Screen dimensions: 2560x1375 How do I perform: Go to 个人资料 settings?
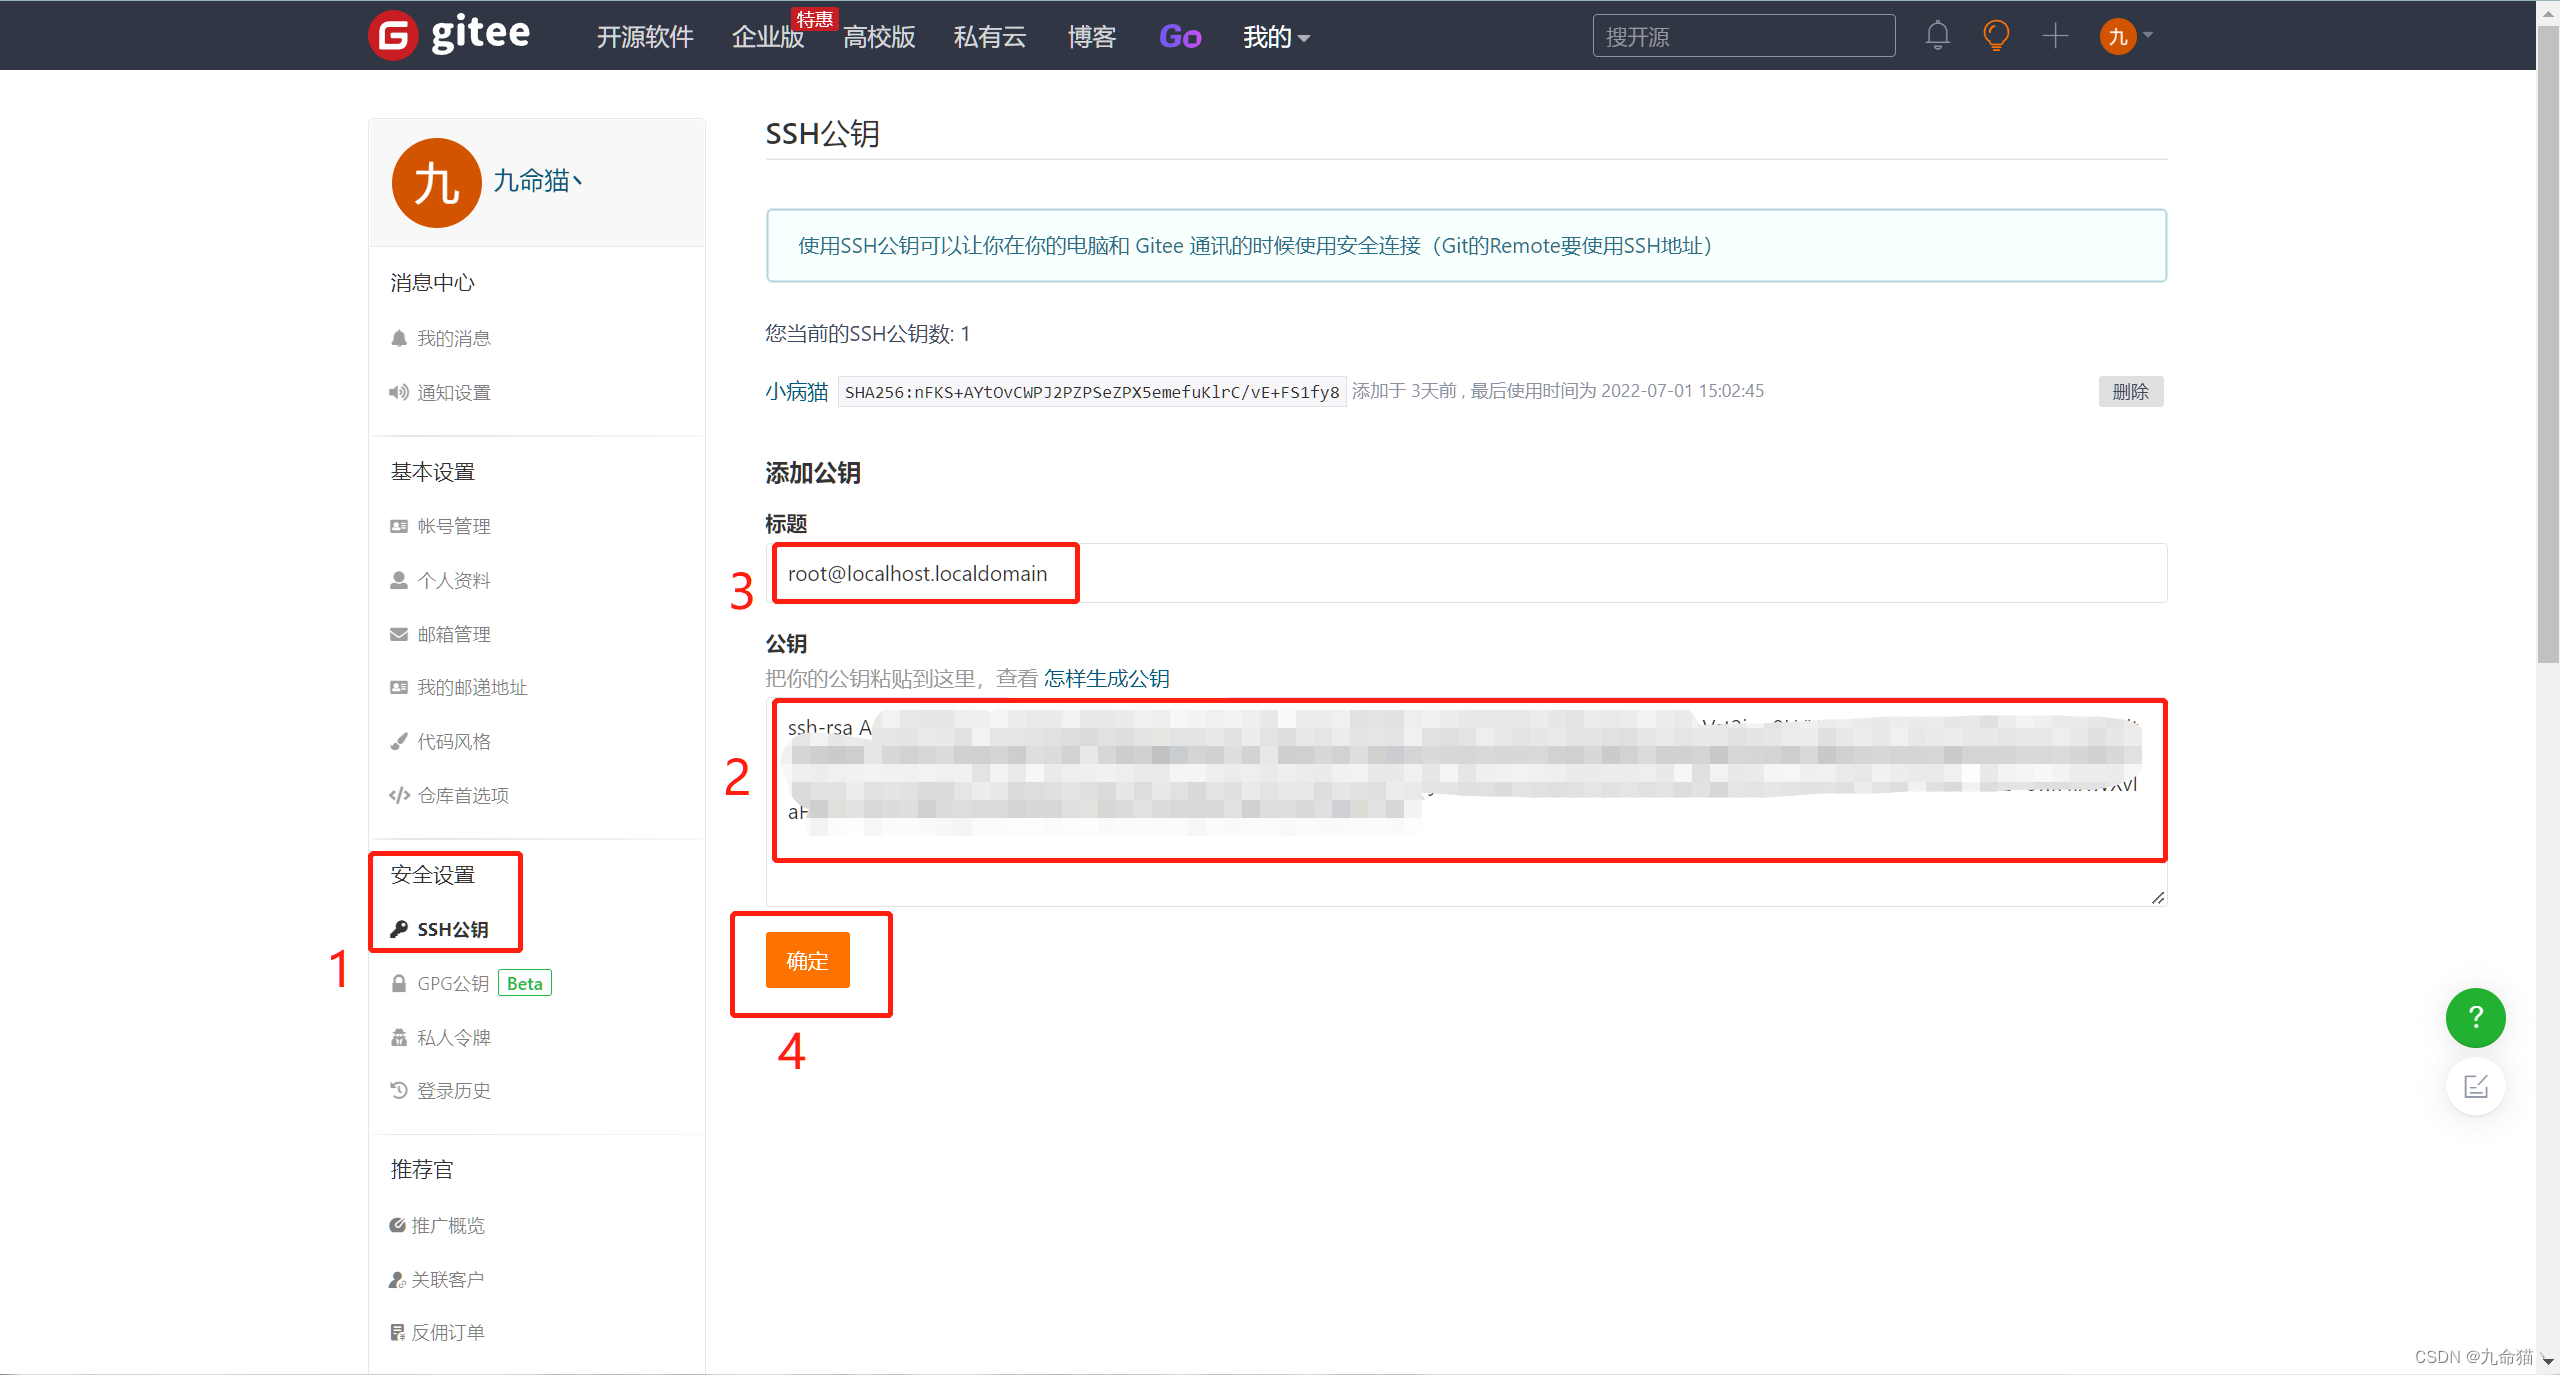pyautogui.click(x=454, y=580)
